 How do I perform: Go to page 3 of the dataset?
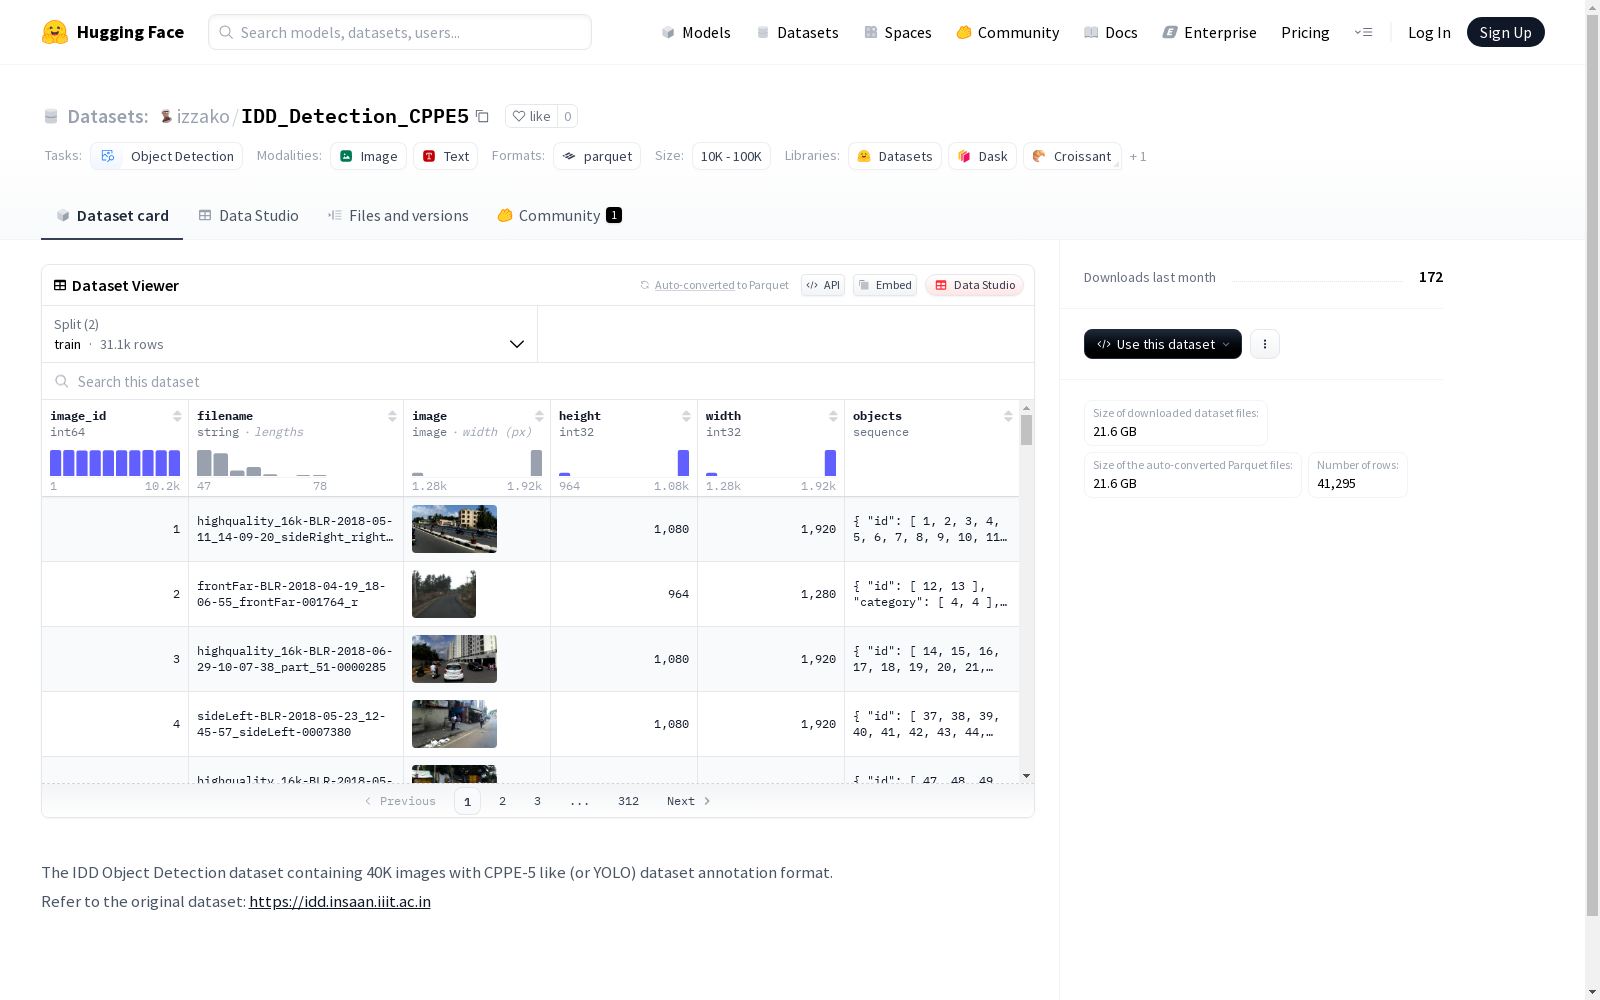537,801
